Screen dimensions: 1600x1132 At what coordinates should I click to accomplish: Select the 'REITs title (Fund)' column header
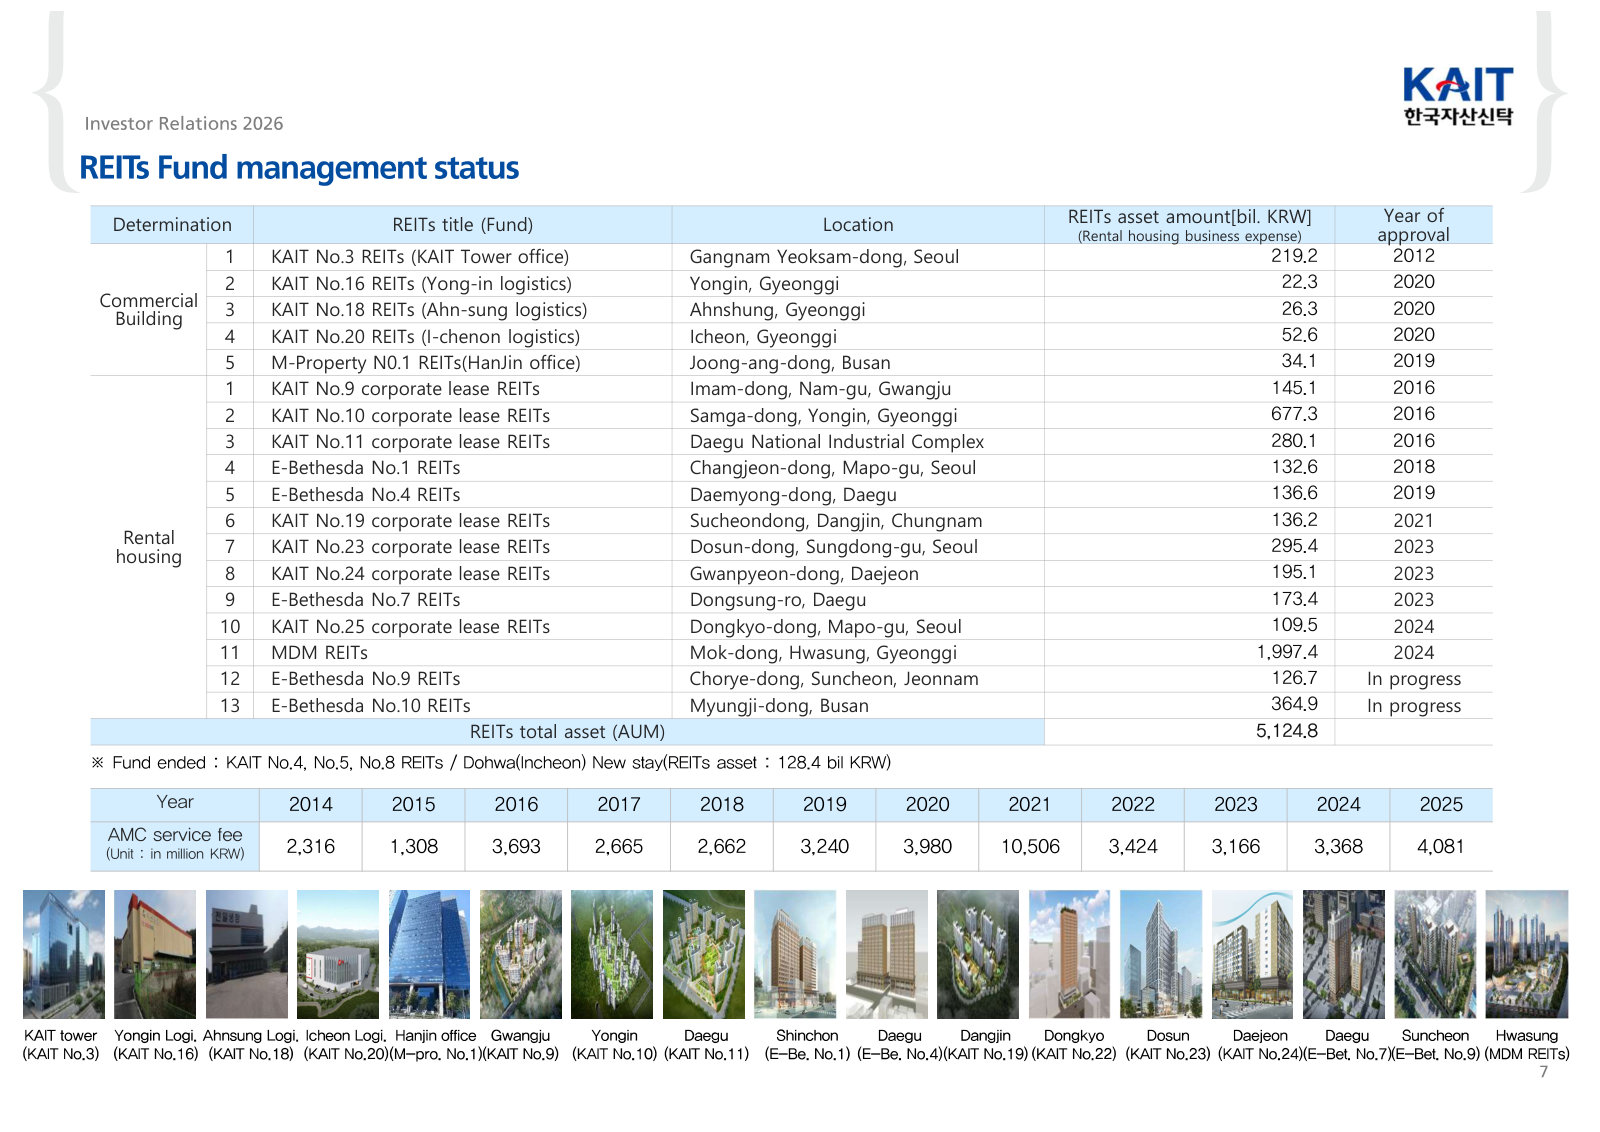[462, 225]
